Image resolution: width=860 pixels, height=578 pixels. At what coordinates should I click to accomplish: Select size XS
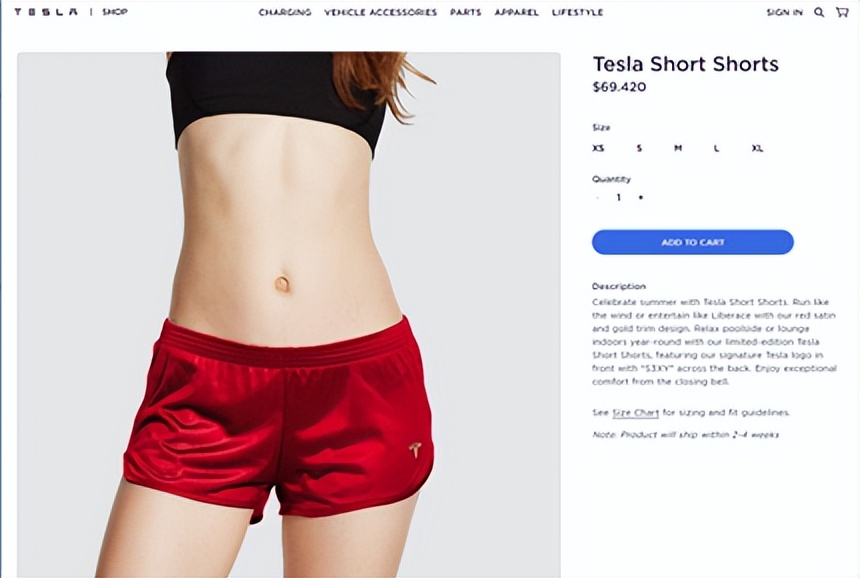(x=598, y=148)
